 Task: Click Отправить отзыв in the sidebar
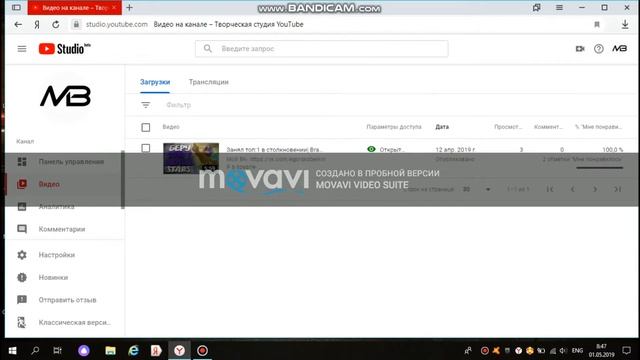[63, 300]
